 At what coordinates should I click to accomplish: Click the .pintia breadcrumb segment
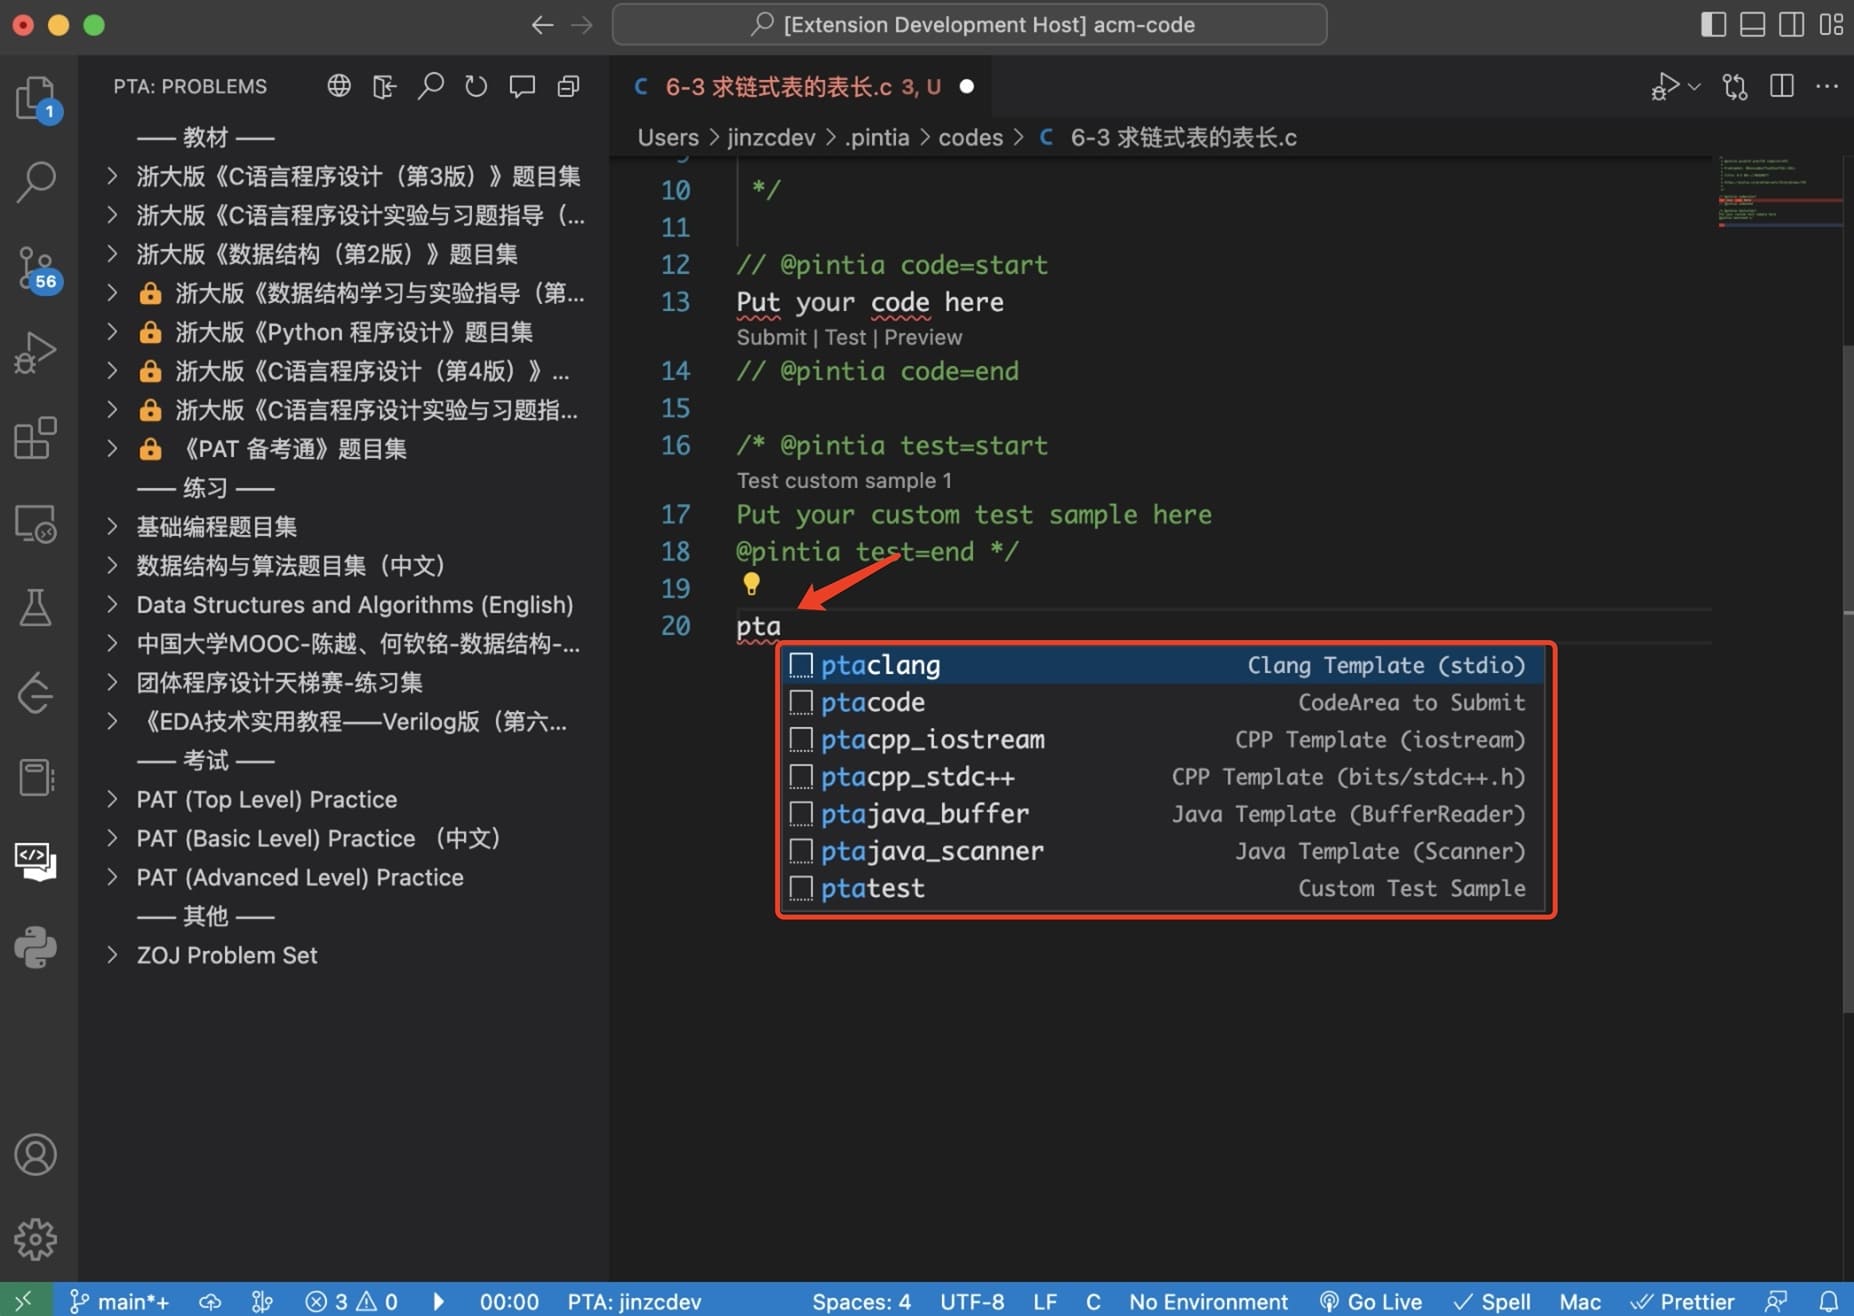tap(876, 137)
